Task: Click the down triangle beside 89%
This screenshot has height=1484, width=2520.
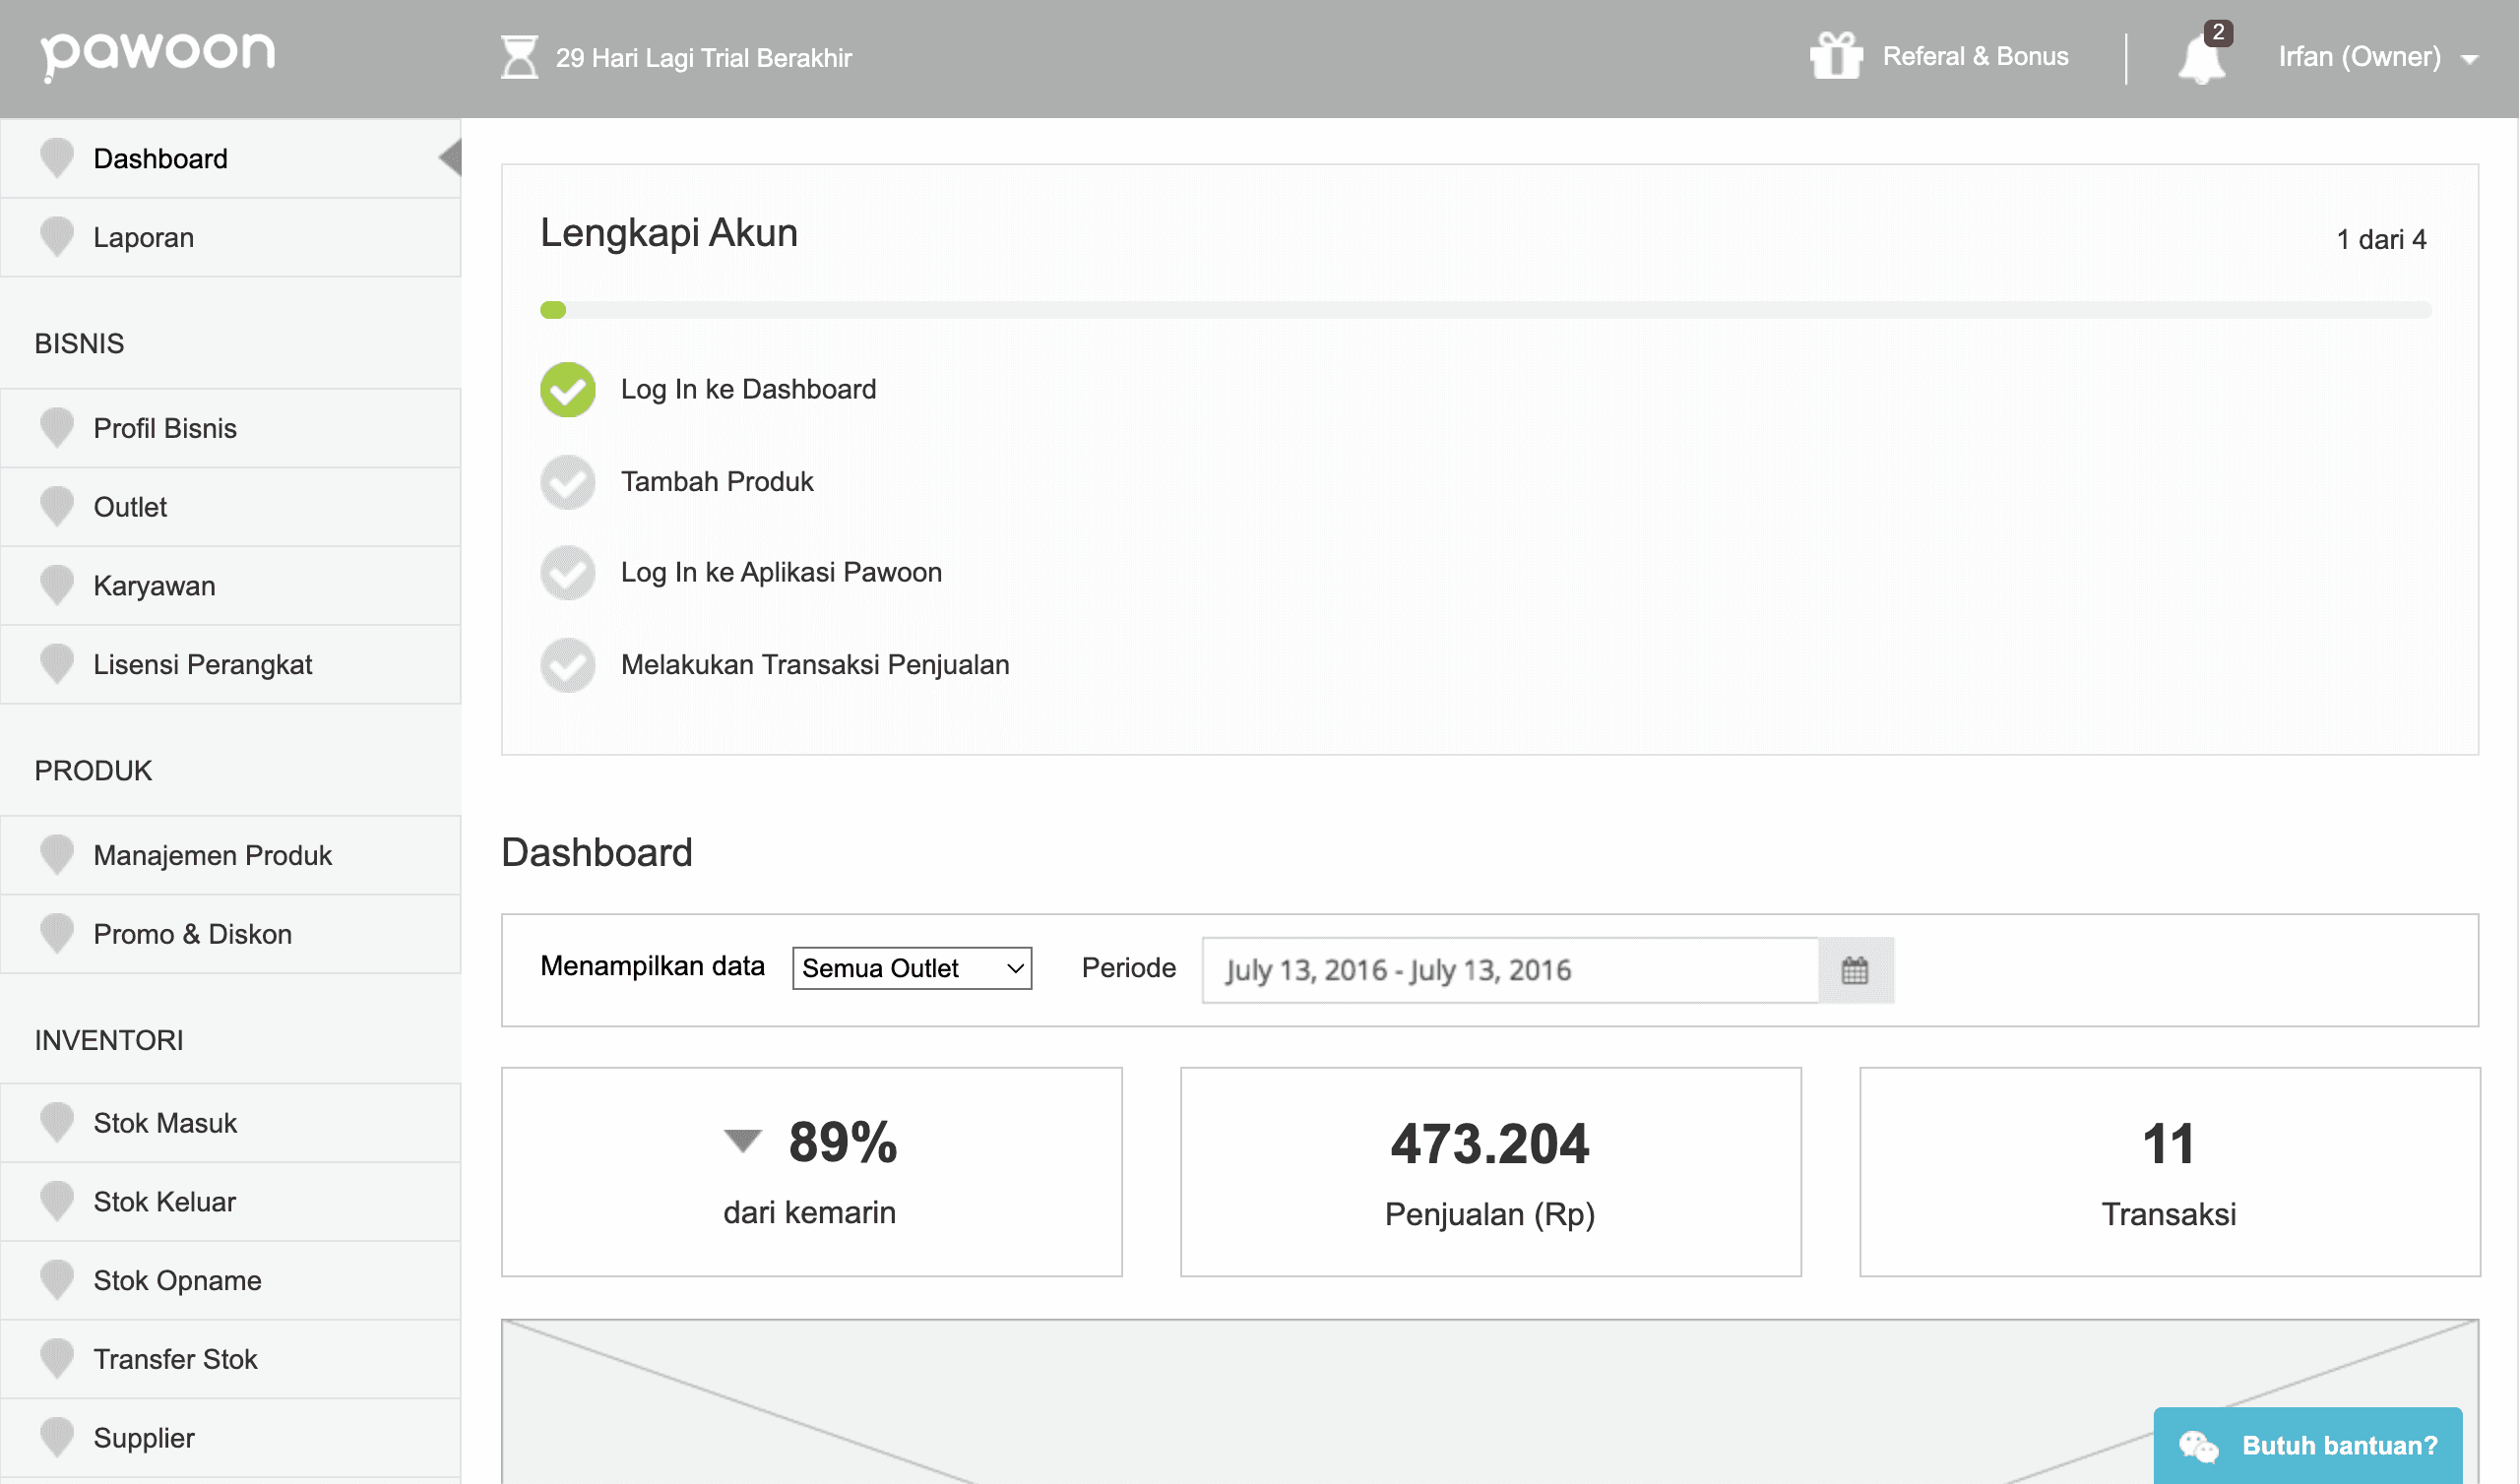Action: point(743,1141)
